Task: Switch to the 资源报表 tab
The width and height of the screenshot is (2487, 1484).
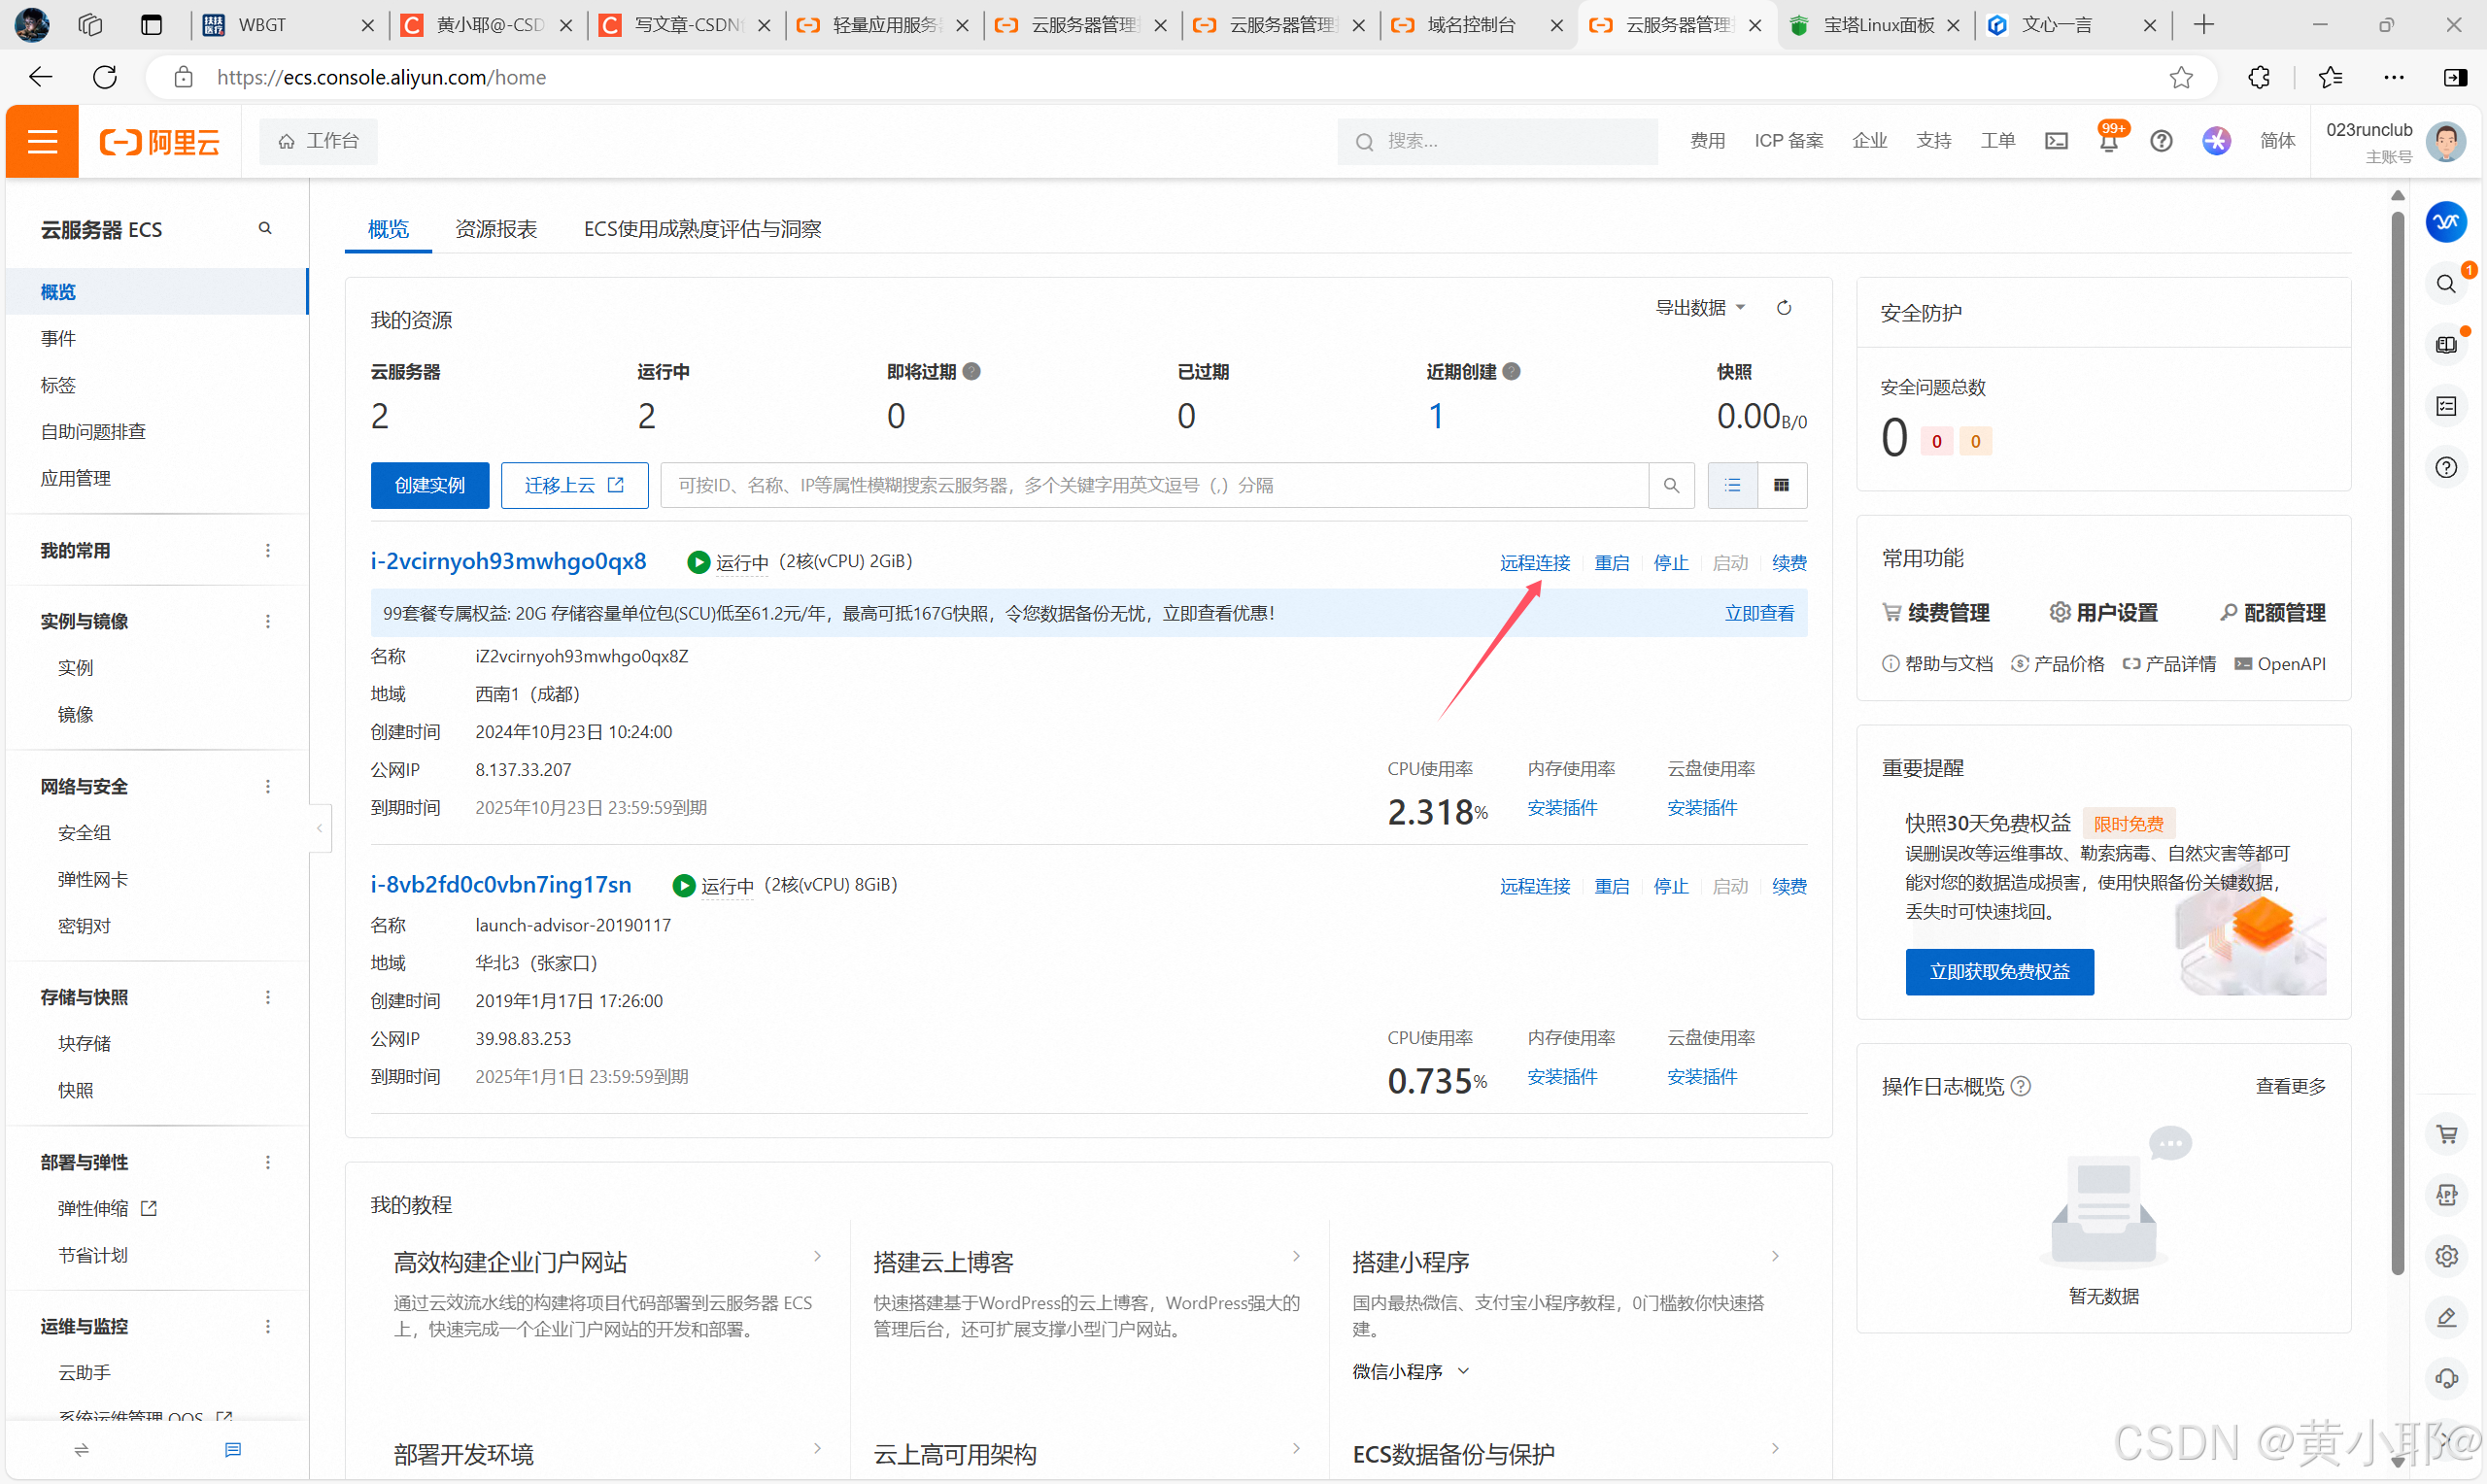Action: click(x=496, y=229)
